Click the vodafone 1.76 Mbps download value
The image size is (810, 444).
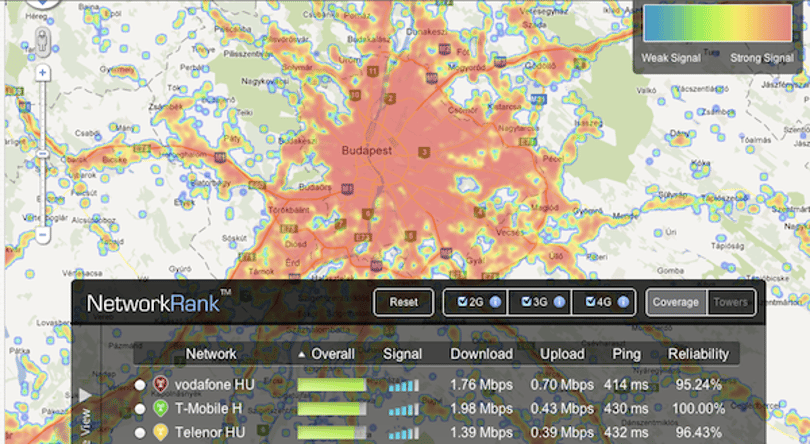(x=481, y=385)
